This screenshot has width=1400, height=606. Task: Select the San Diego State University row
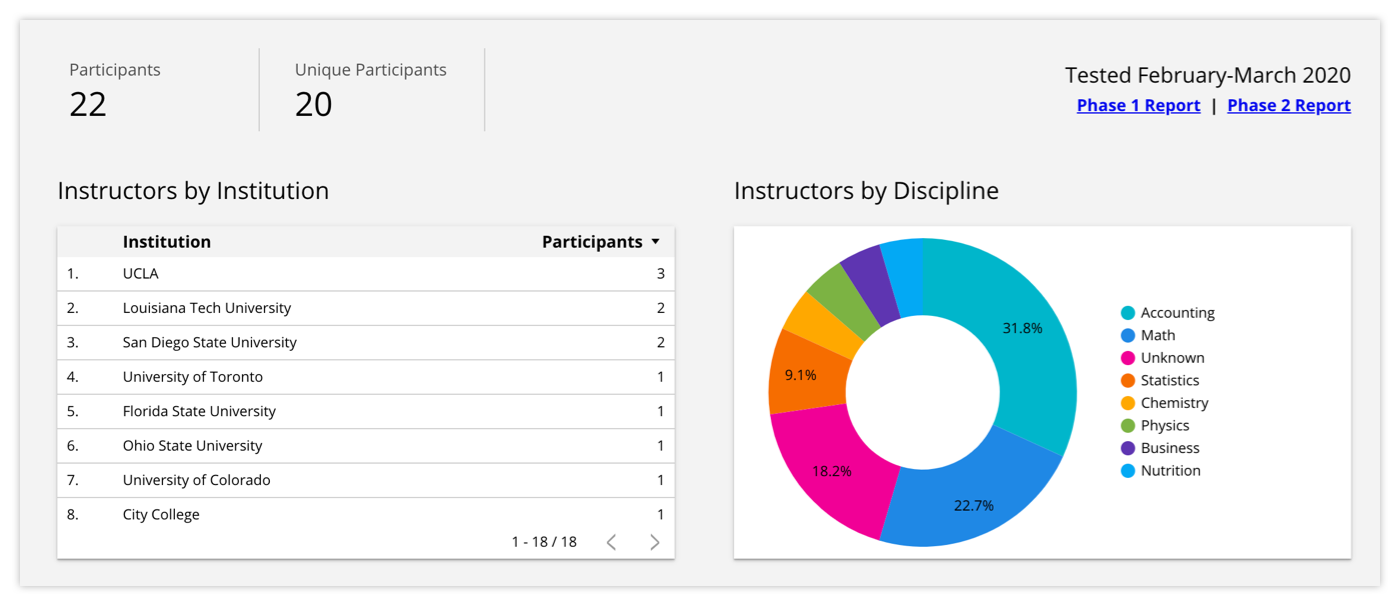click(x=300, y=342)
